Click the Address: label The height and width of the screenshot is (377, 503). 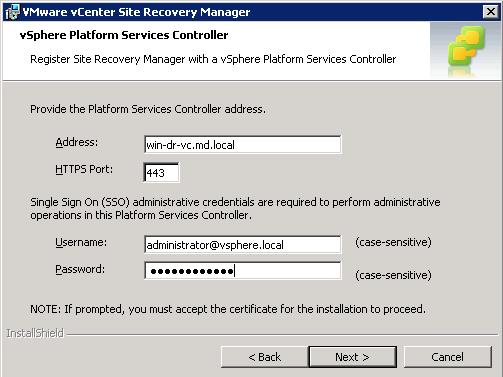(x=77, y=142)
